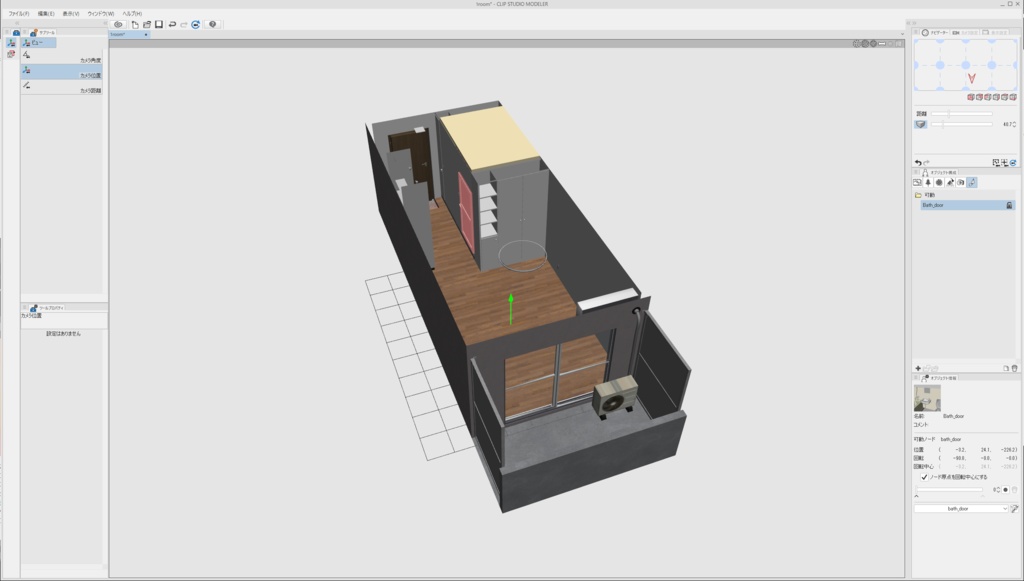
Task: Click the plus icon to add a node
Action: coord(918,368)
